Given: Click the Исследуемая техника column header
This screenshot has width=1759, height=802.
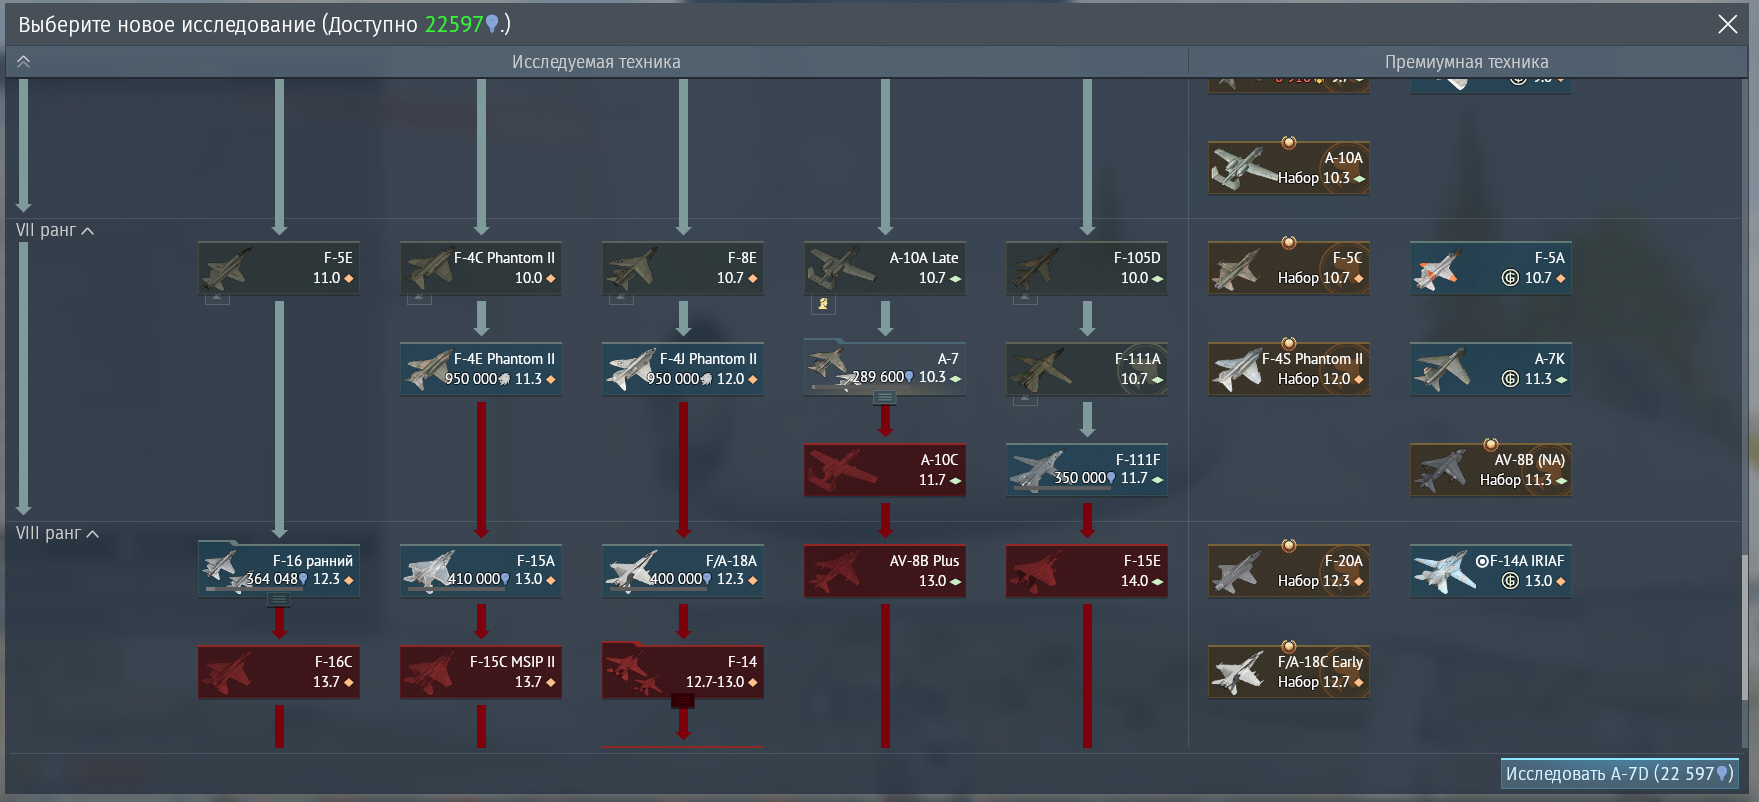Looking at the screenshot, I should (x=596, y=62).
